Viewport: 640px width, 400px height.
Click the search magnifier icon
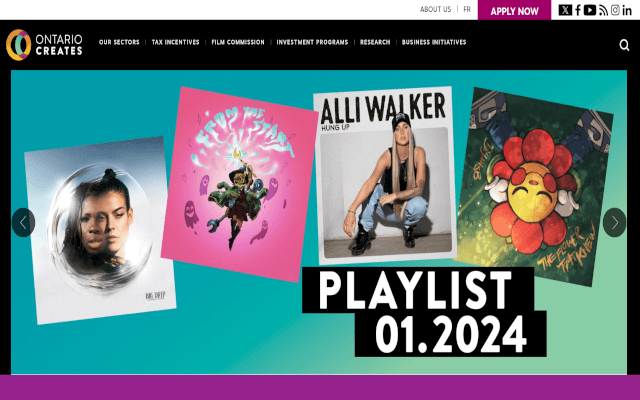[624, 45]
